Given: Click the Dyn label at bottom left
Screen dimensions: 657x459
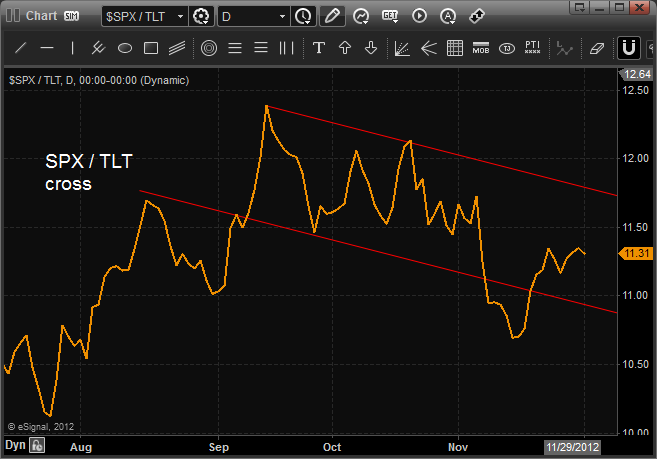Looking at the screenshot, I should click(x=16, y=445).
